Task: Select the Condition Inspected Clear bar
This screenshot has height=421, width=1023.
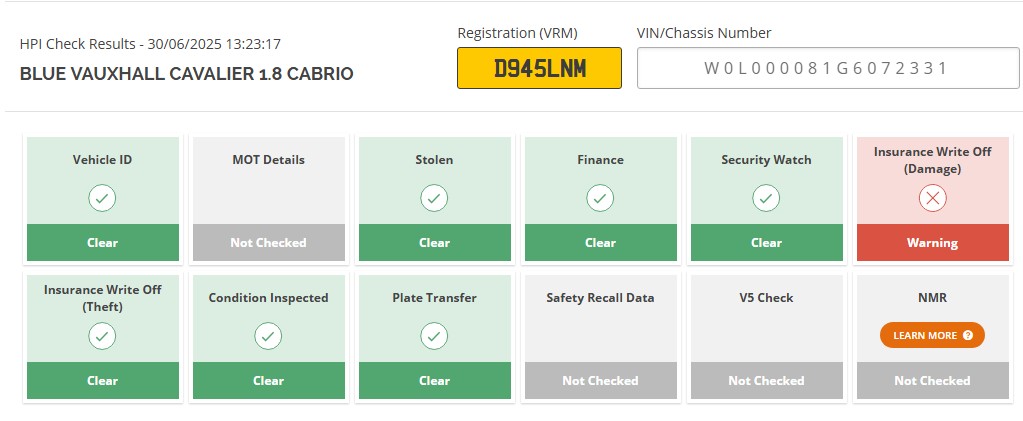Action: 268,381
